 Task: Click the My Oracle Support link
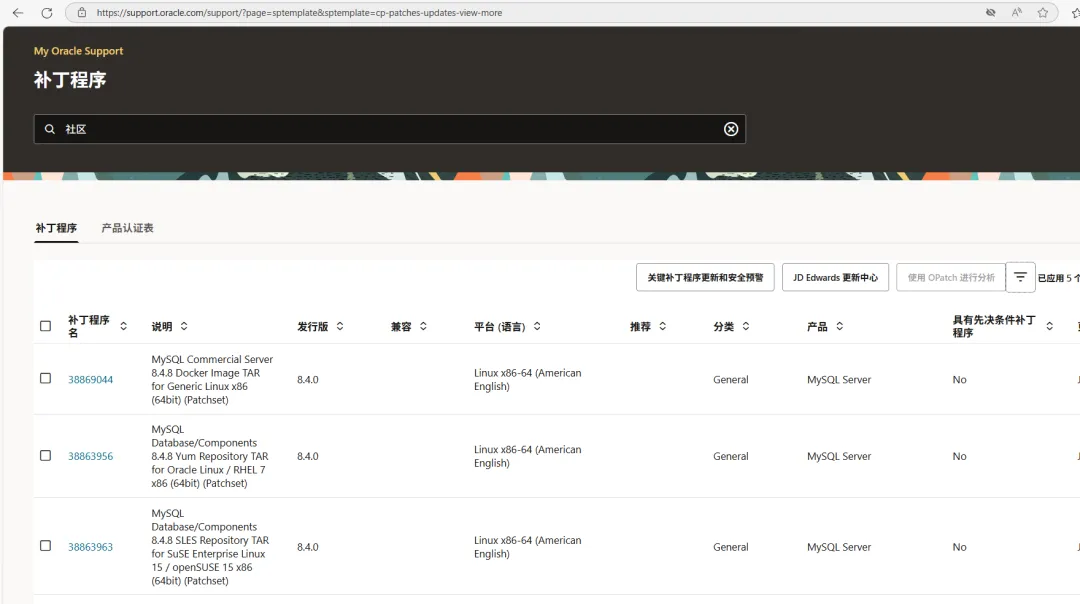[x=79, y=51]
